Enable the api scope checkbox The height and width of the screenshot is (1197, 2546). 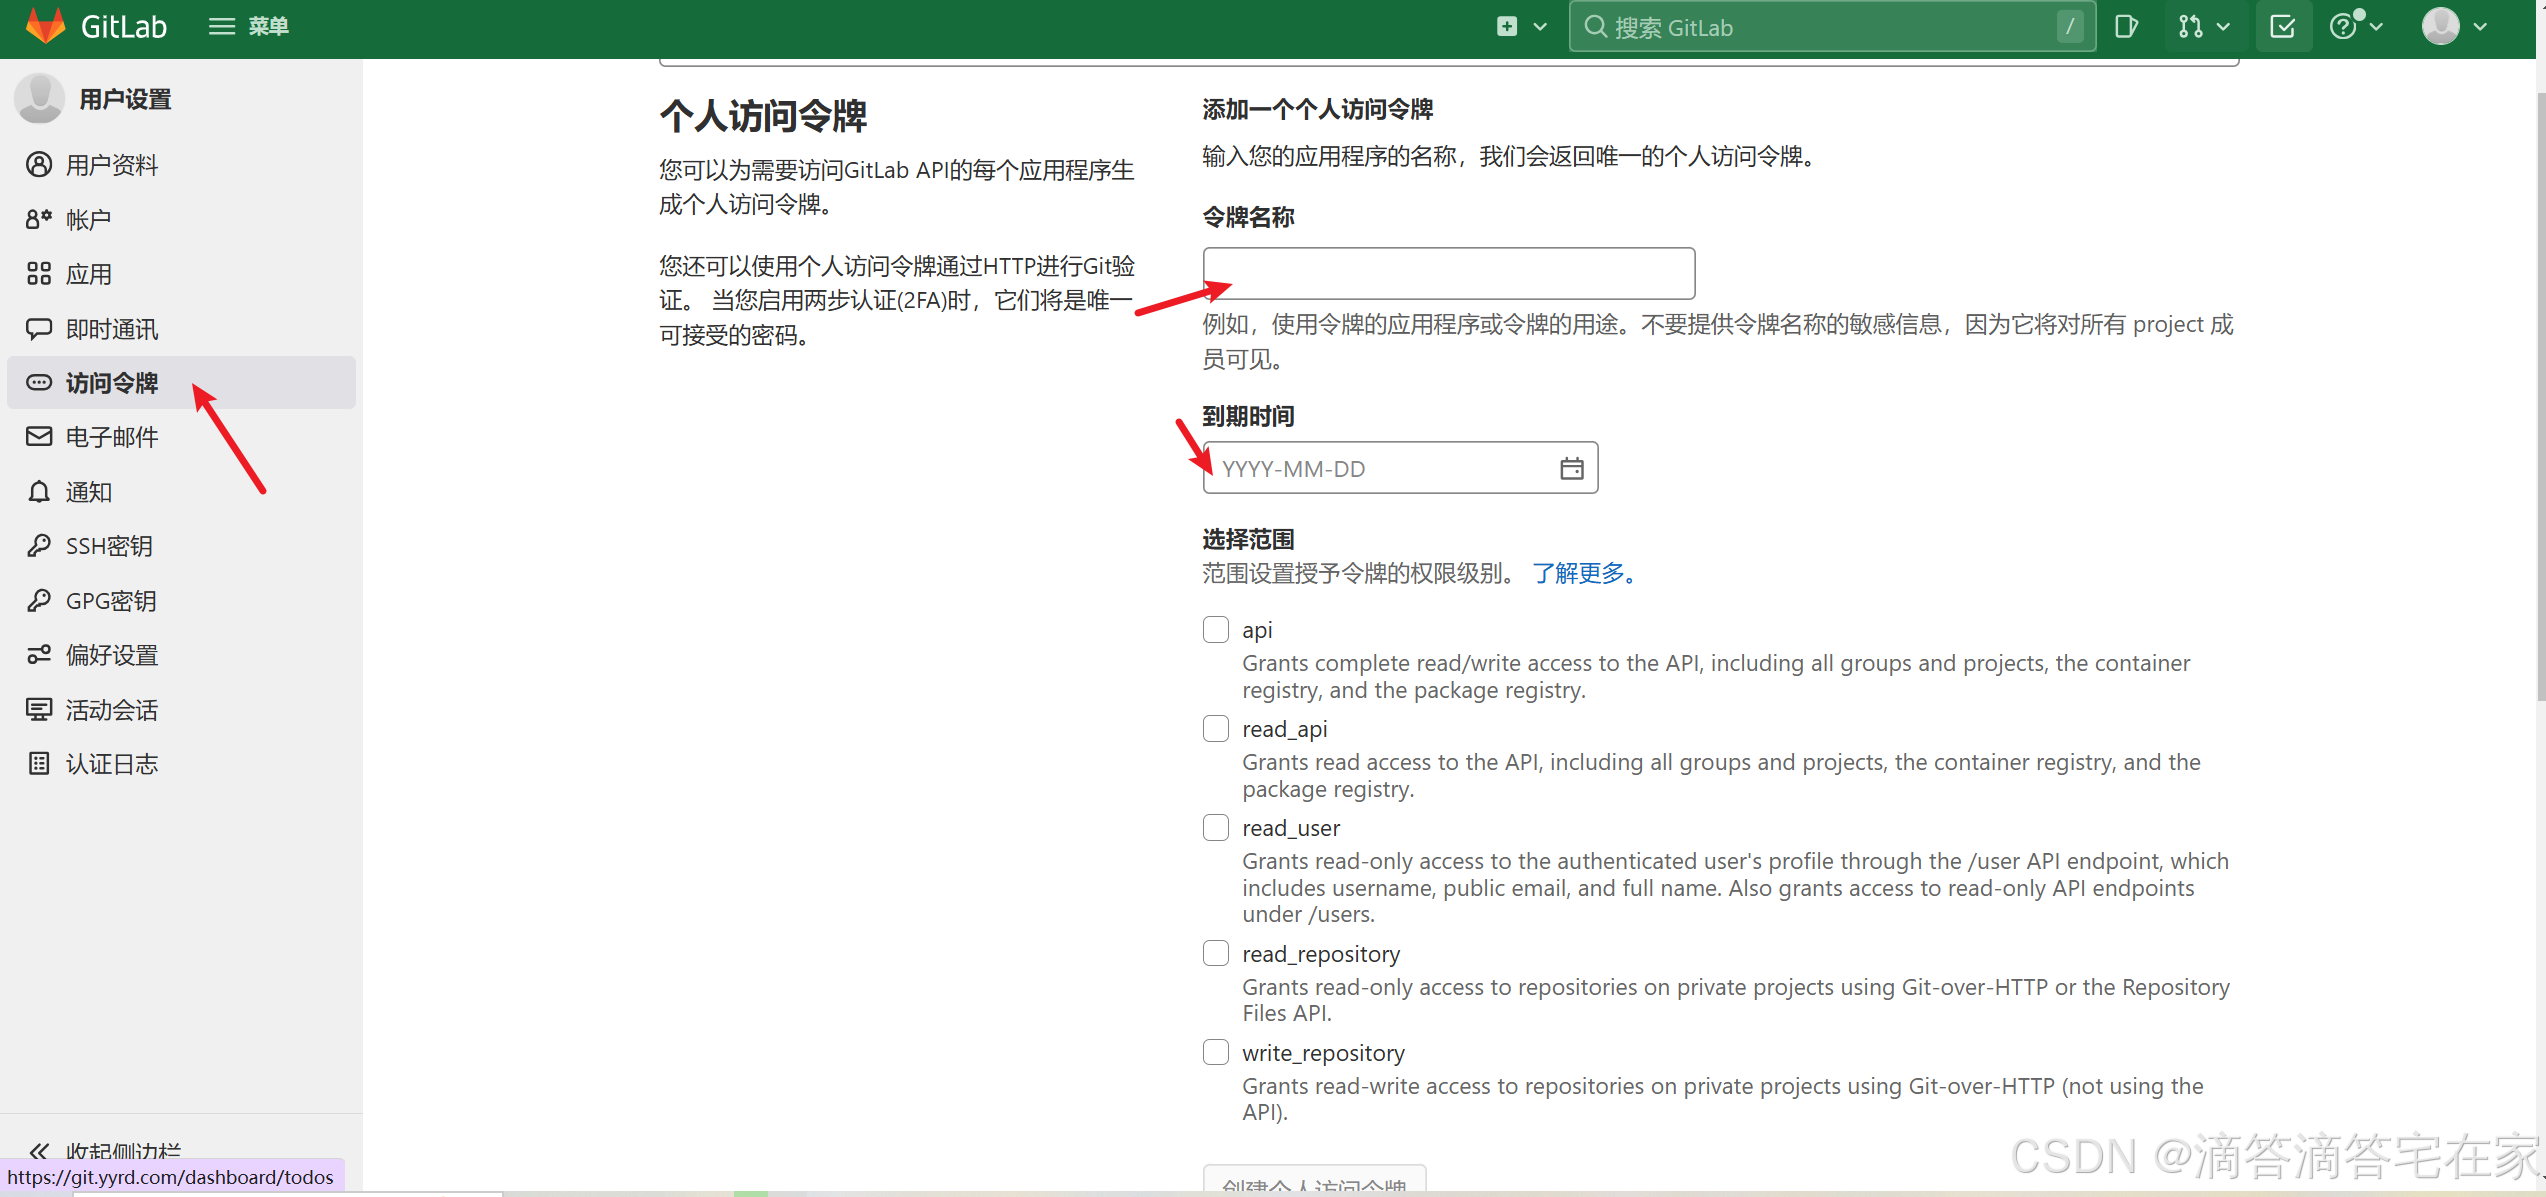[1215, 629]
